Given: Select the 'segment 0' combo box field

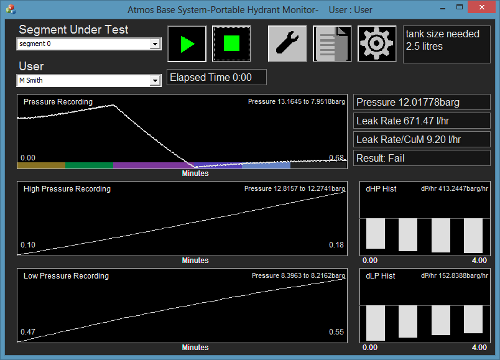Looking at the screenshot, I should coord(89,44).
